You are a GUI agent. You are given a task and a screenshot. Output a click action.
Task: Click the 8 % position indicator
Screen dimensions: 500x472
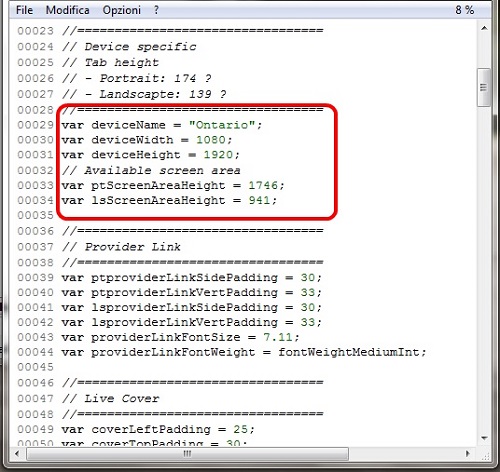pos(465,10)
